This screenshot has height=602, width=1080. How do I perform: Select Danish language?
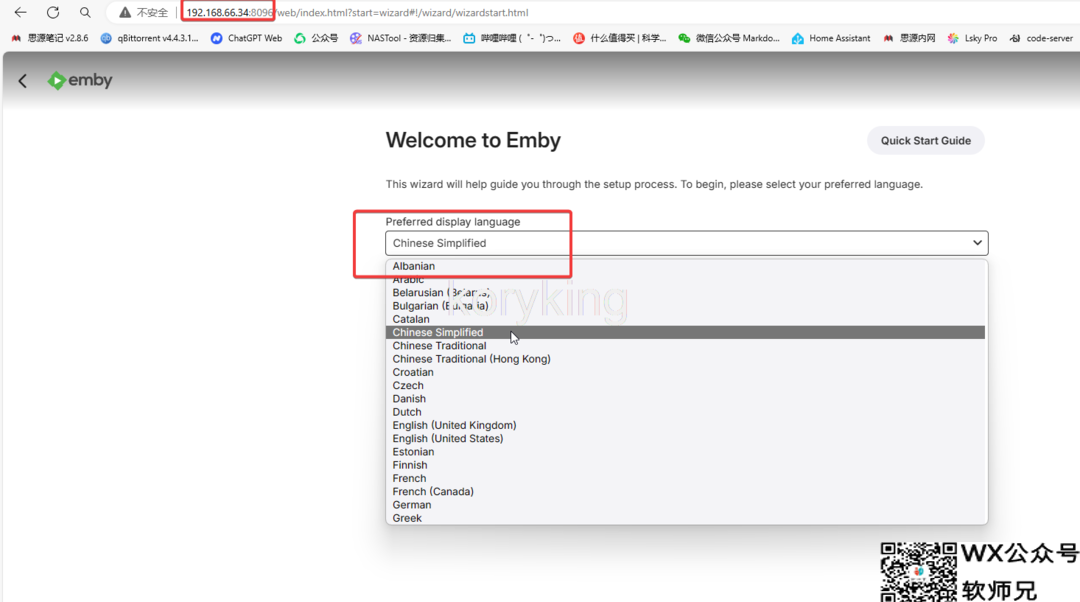tap(685, 399)
